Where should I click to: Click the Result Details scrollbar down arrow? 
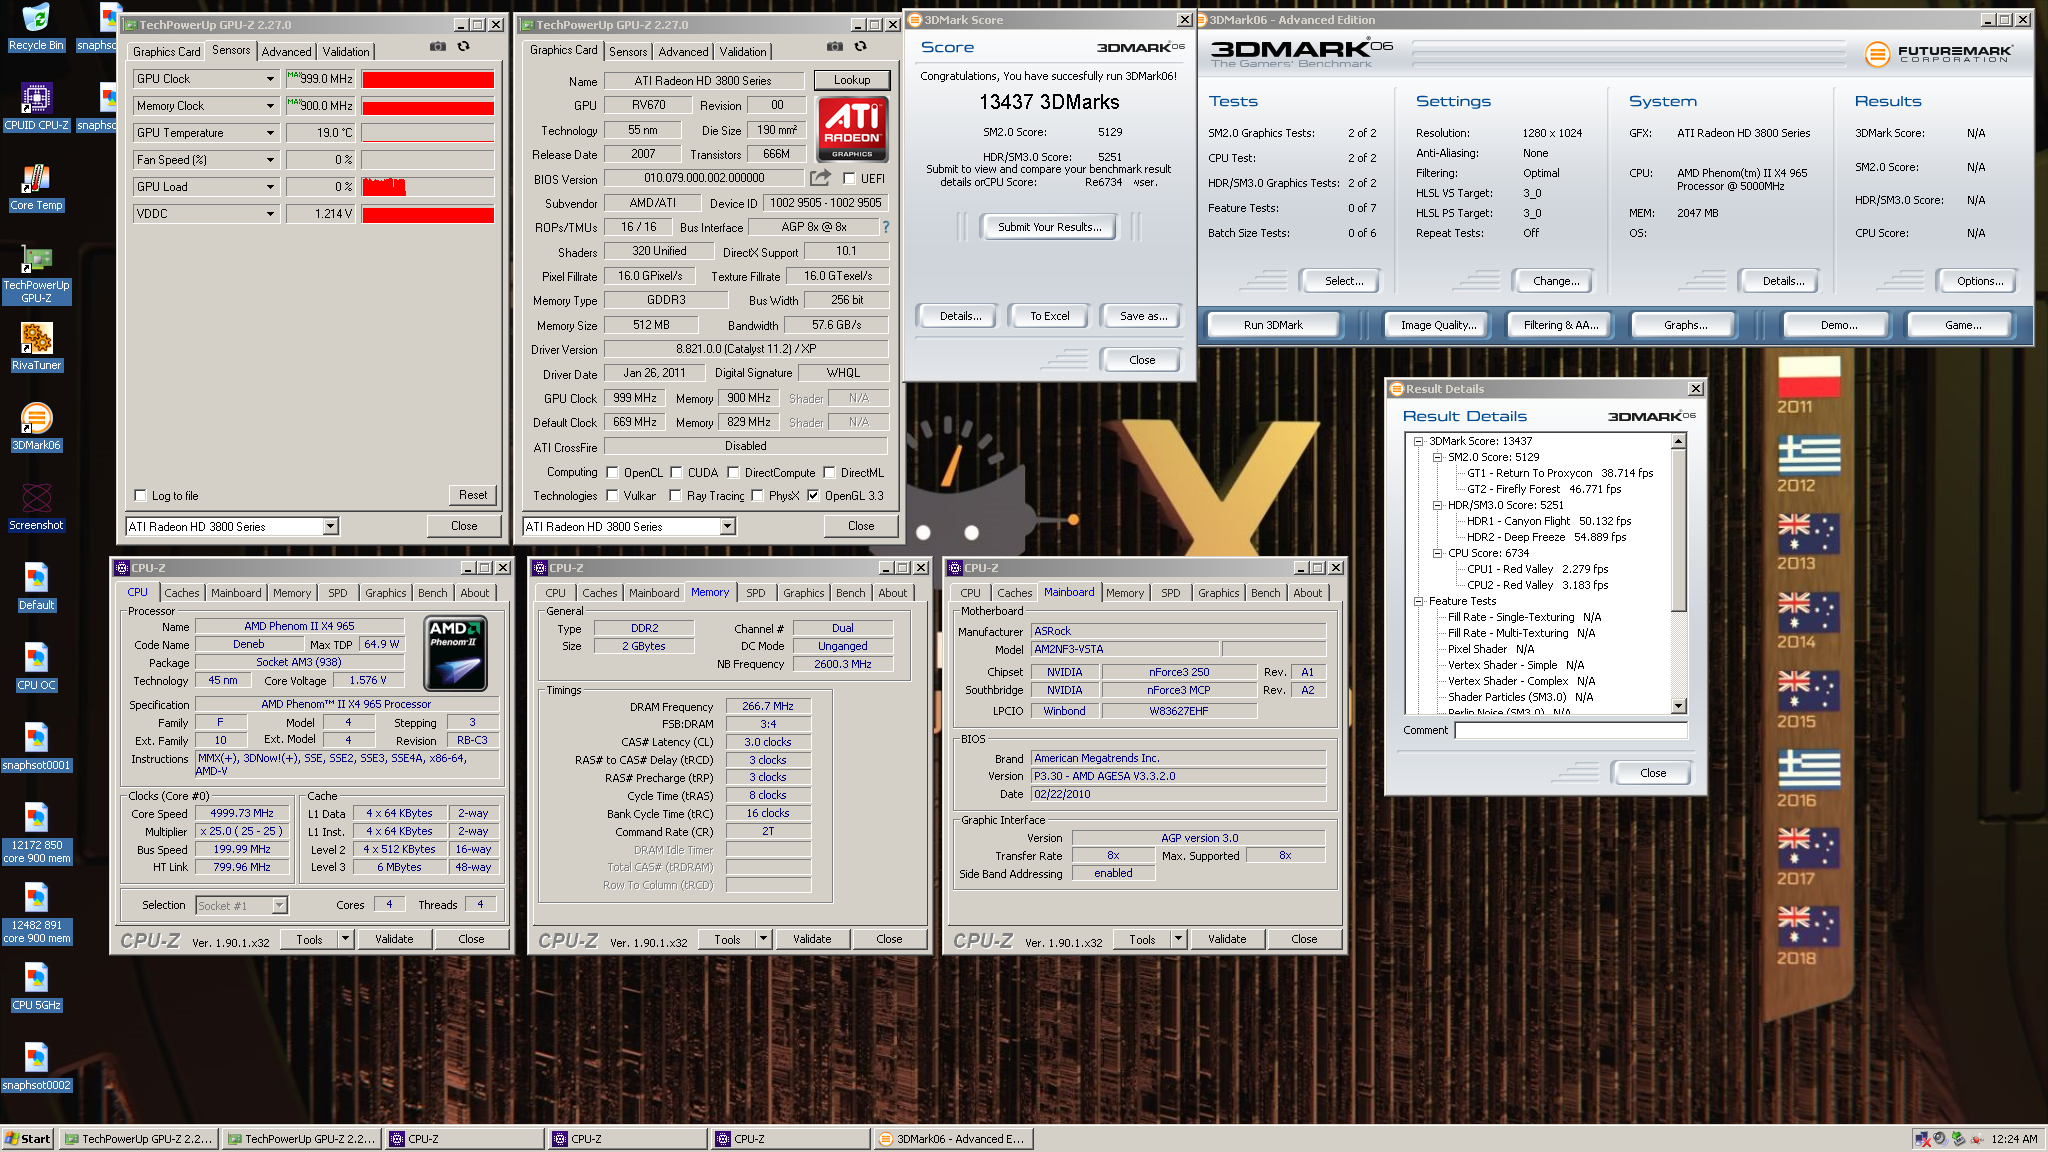[x=1678, y=706]
